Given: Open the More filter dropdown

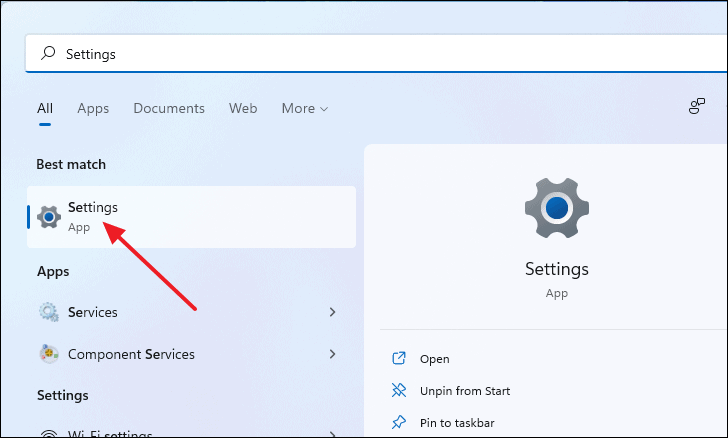Looking at the screenshot, I should (305, 108).
